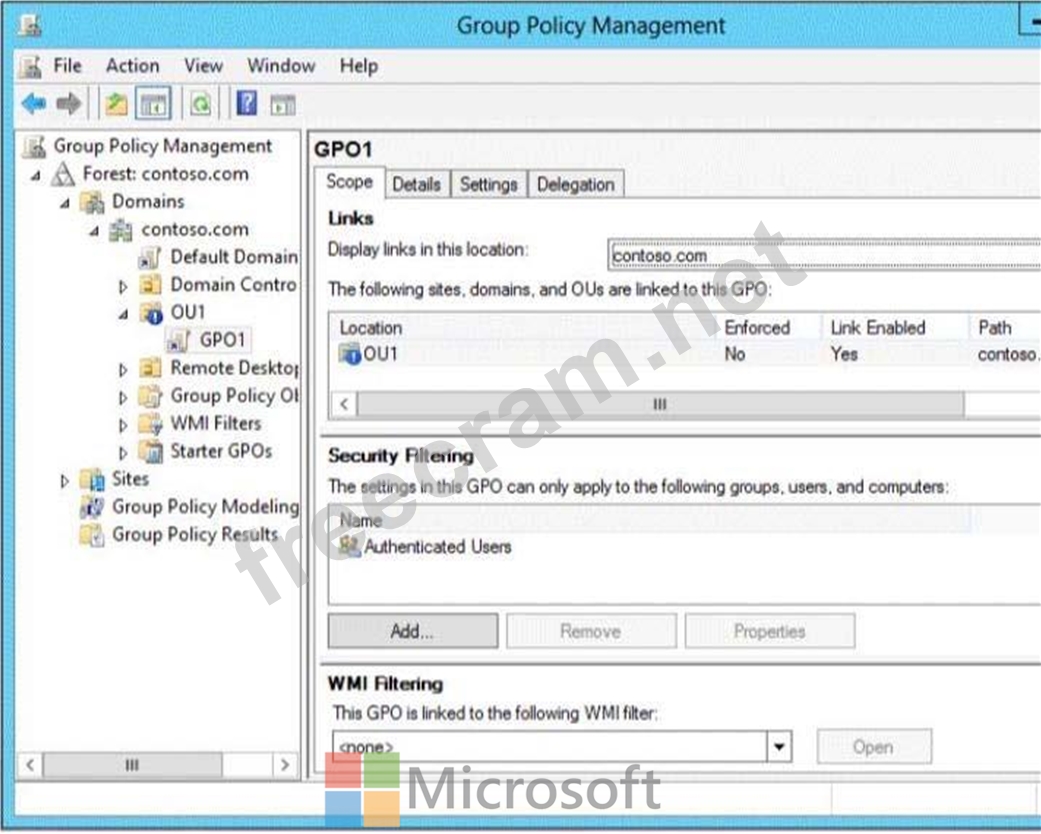Click the Domain Controllers OU folder icon
Viewport: 1041px width, 834px height.
150,285
